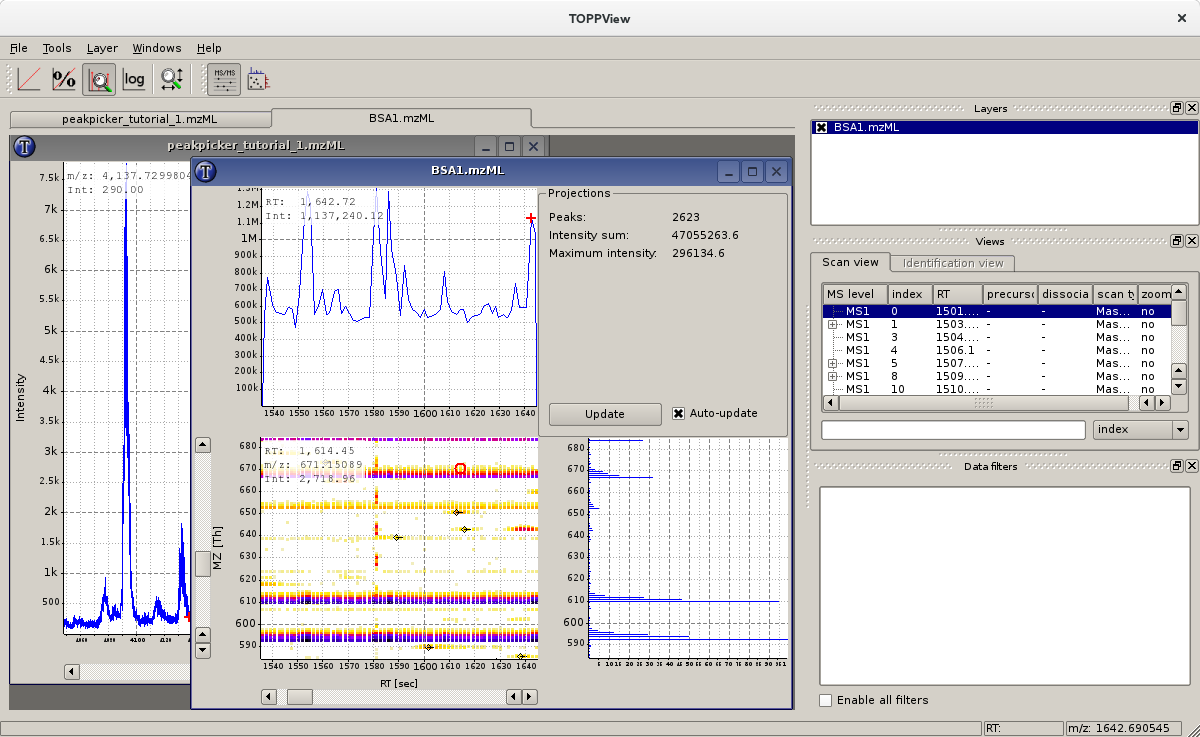Viewport: 1200px width, 737px height.
Task: Select the linear intensity mode icon
Action: (x=29, y=79)
